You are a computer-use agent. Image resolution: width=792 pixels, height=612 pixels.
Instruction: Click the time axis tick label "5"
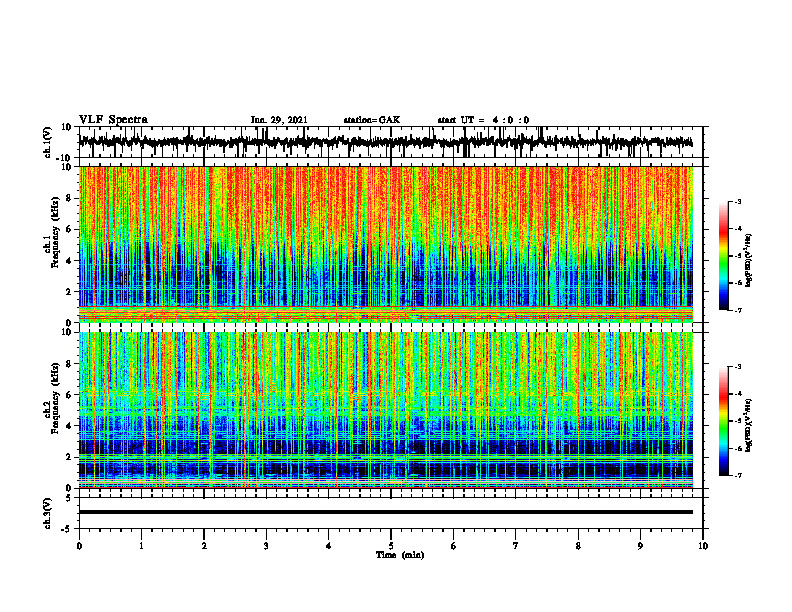[391, 546]
